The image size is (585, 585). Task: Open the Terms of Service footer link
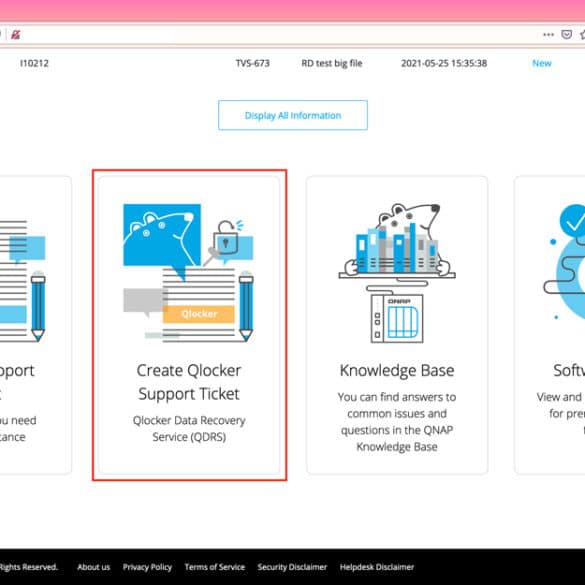pos(215,567)
